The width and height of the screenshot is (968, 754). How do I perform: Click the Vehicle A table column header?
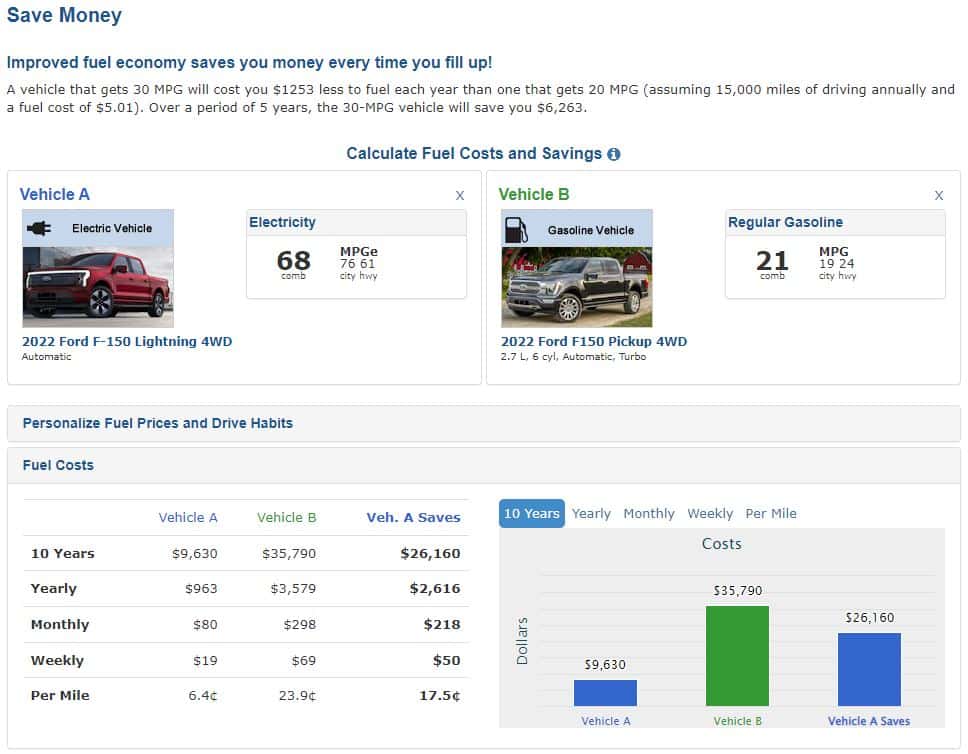point(188,517)
